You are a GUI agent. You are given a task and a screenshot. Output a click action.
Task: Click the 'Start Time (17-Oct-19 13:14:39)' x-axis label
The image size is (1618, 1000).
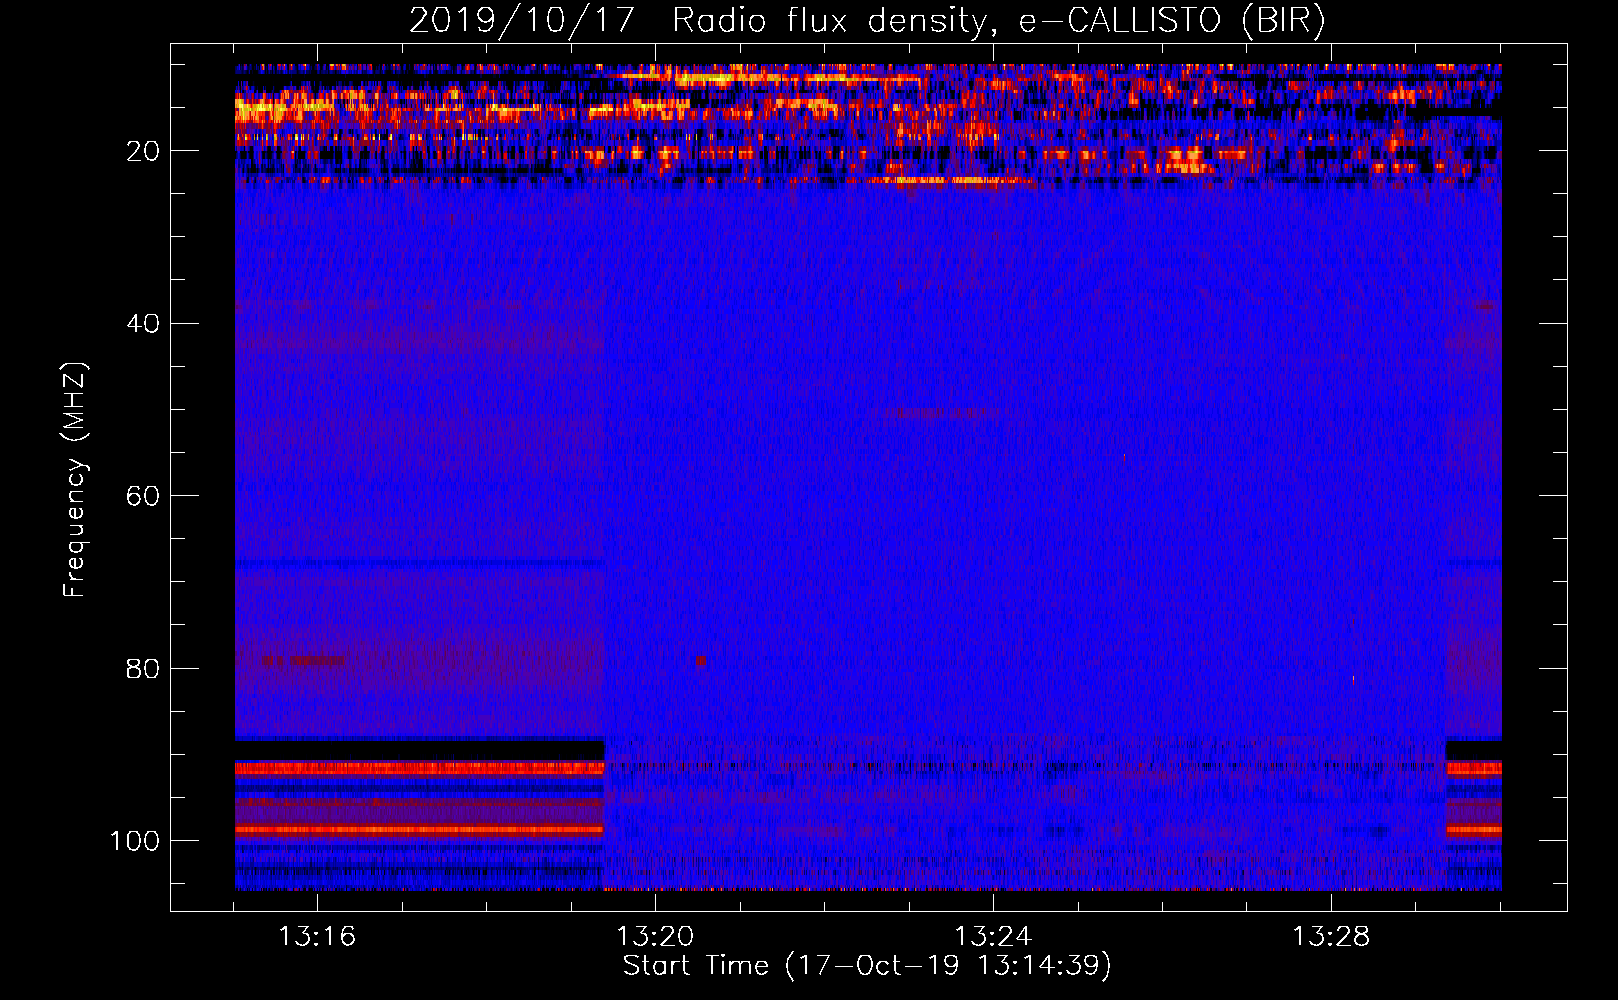[867, 966]
